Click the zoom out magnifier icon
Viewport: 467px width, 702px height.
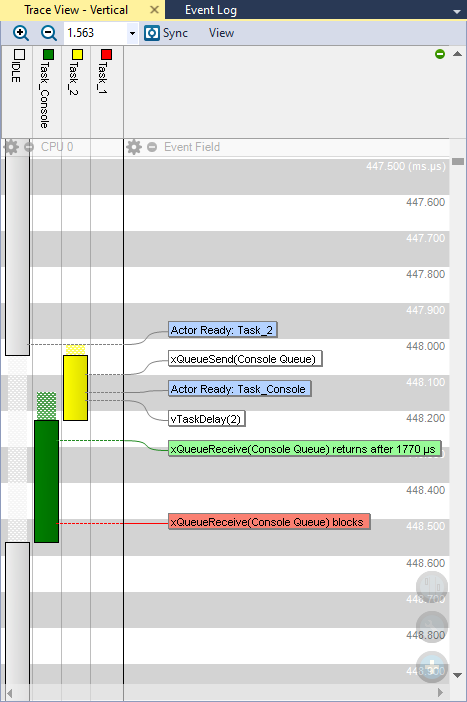pos(48,33)
